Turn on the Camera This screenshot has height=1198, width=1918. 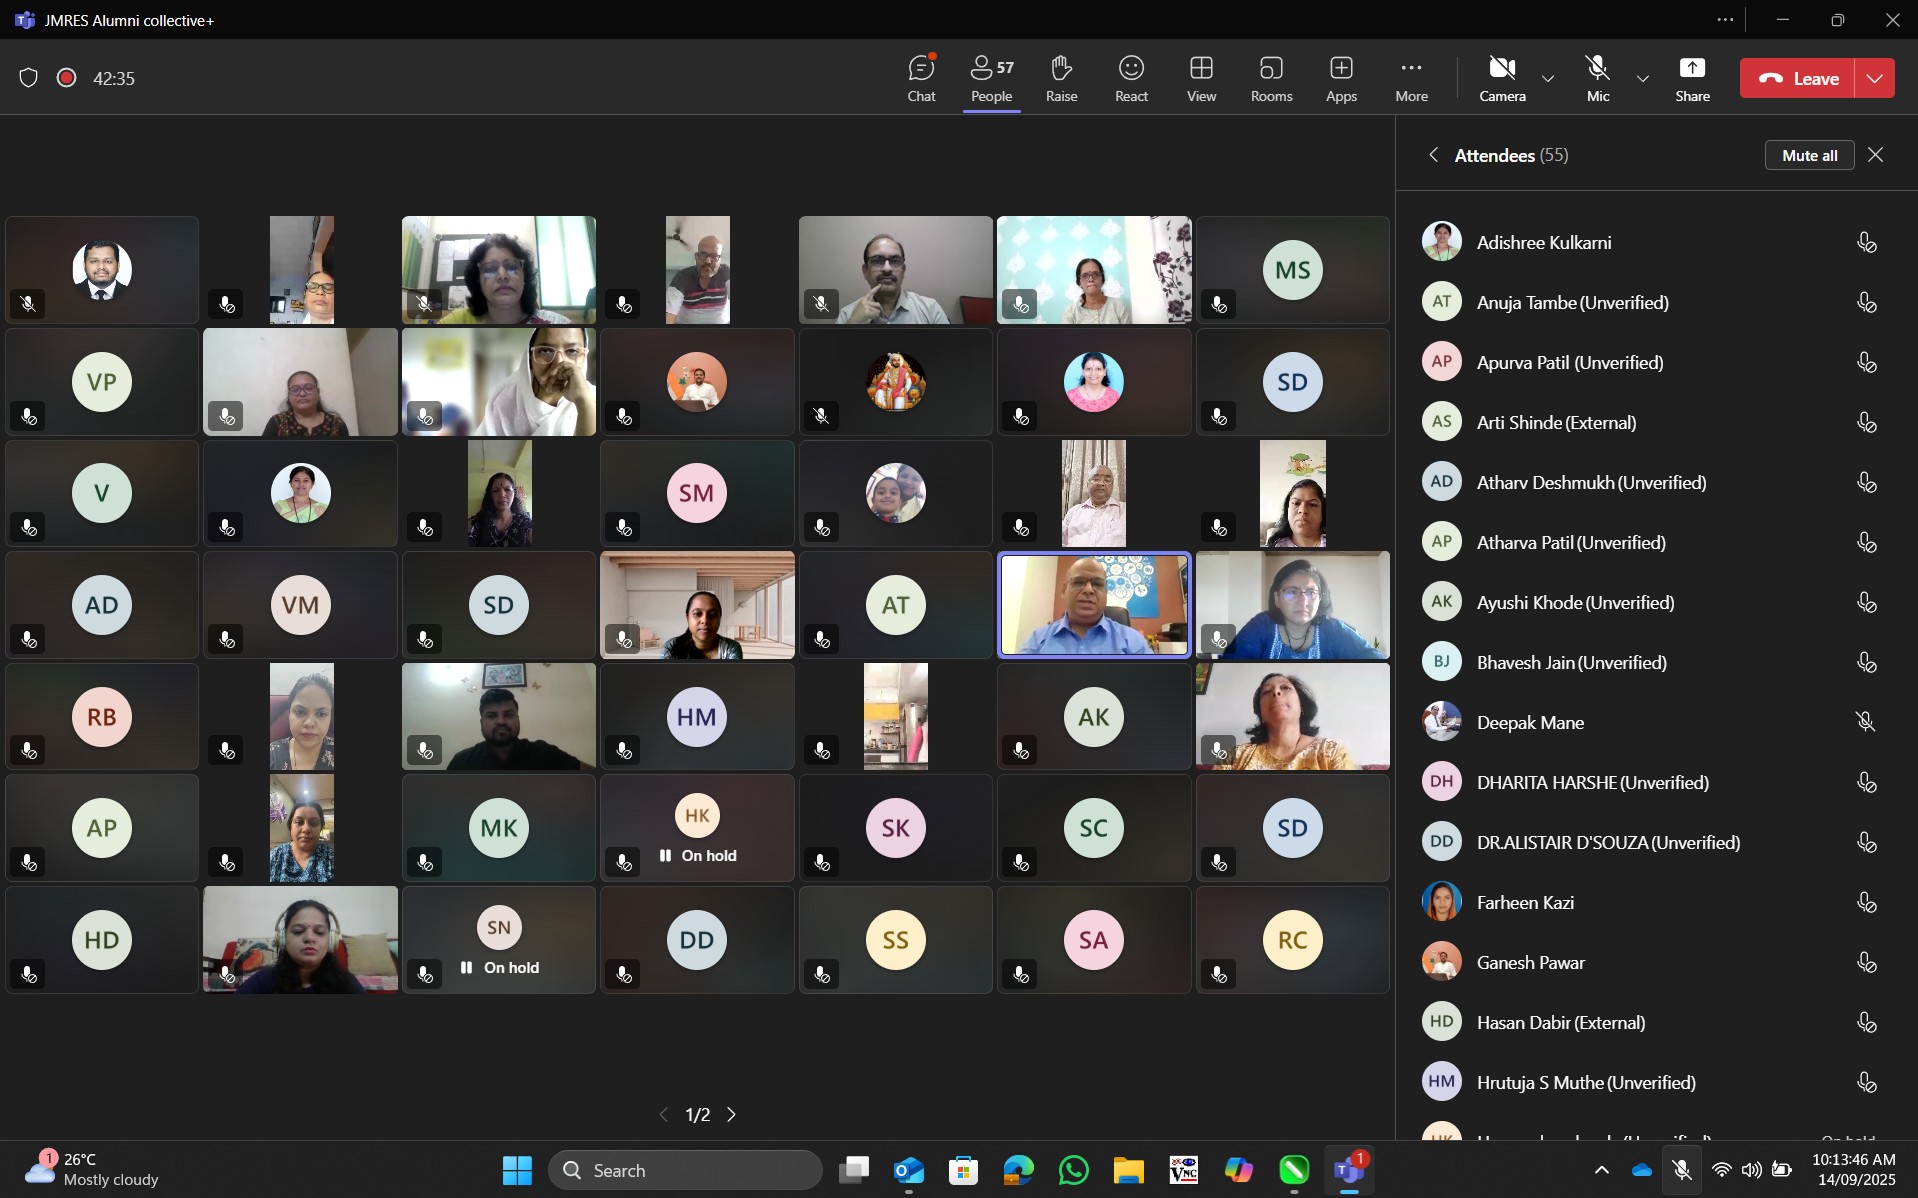tap(1502, 78)
